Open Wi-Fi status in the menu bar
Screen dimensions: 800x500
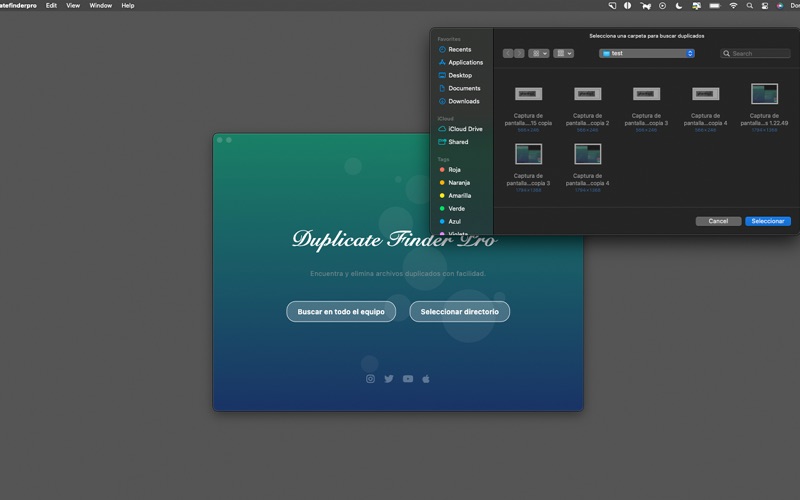(733, 6)
